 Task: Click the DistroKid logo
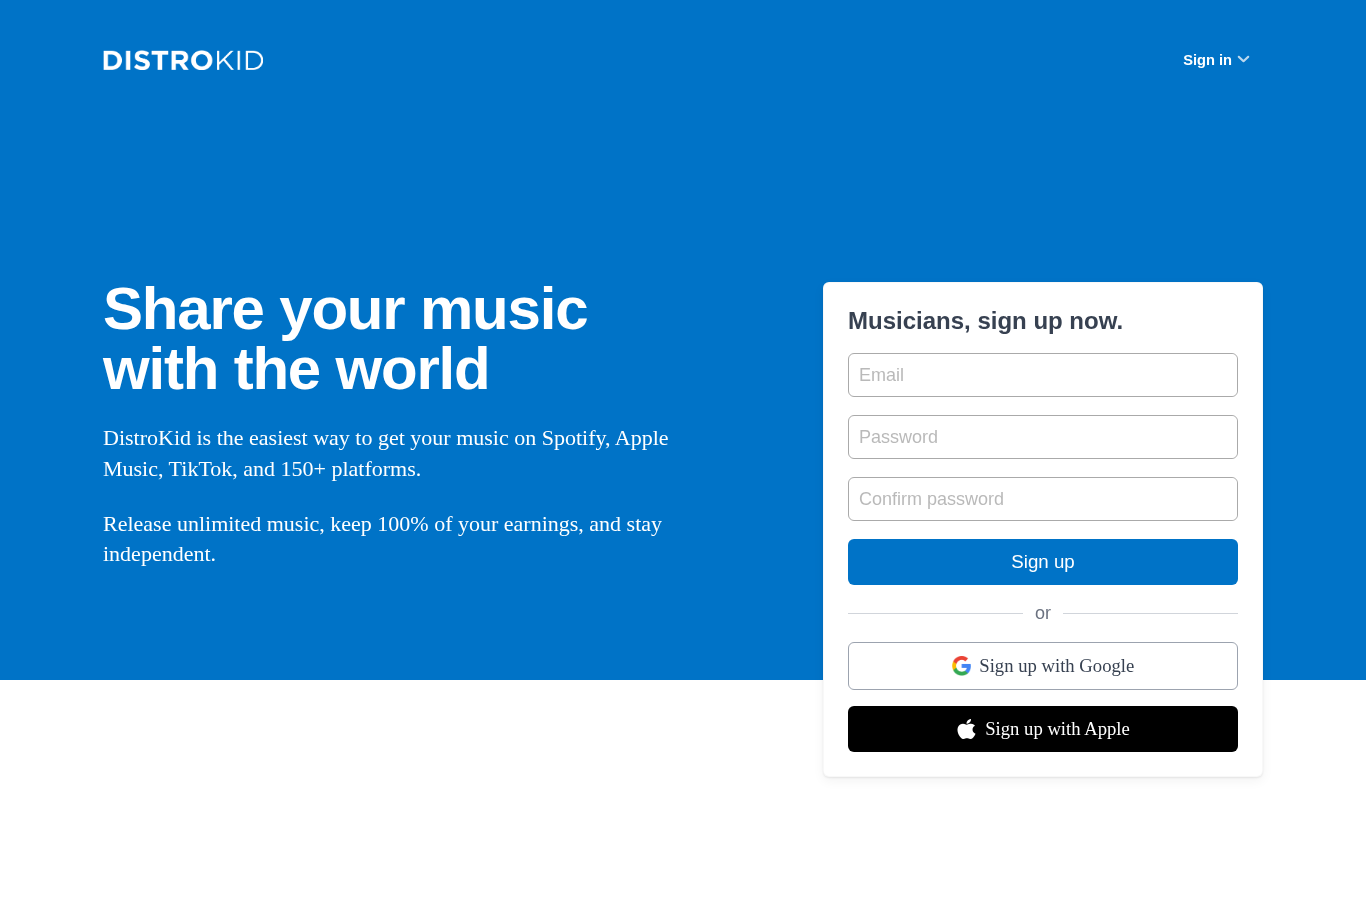(183, 60)
